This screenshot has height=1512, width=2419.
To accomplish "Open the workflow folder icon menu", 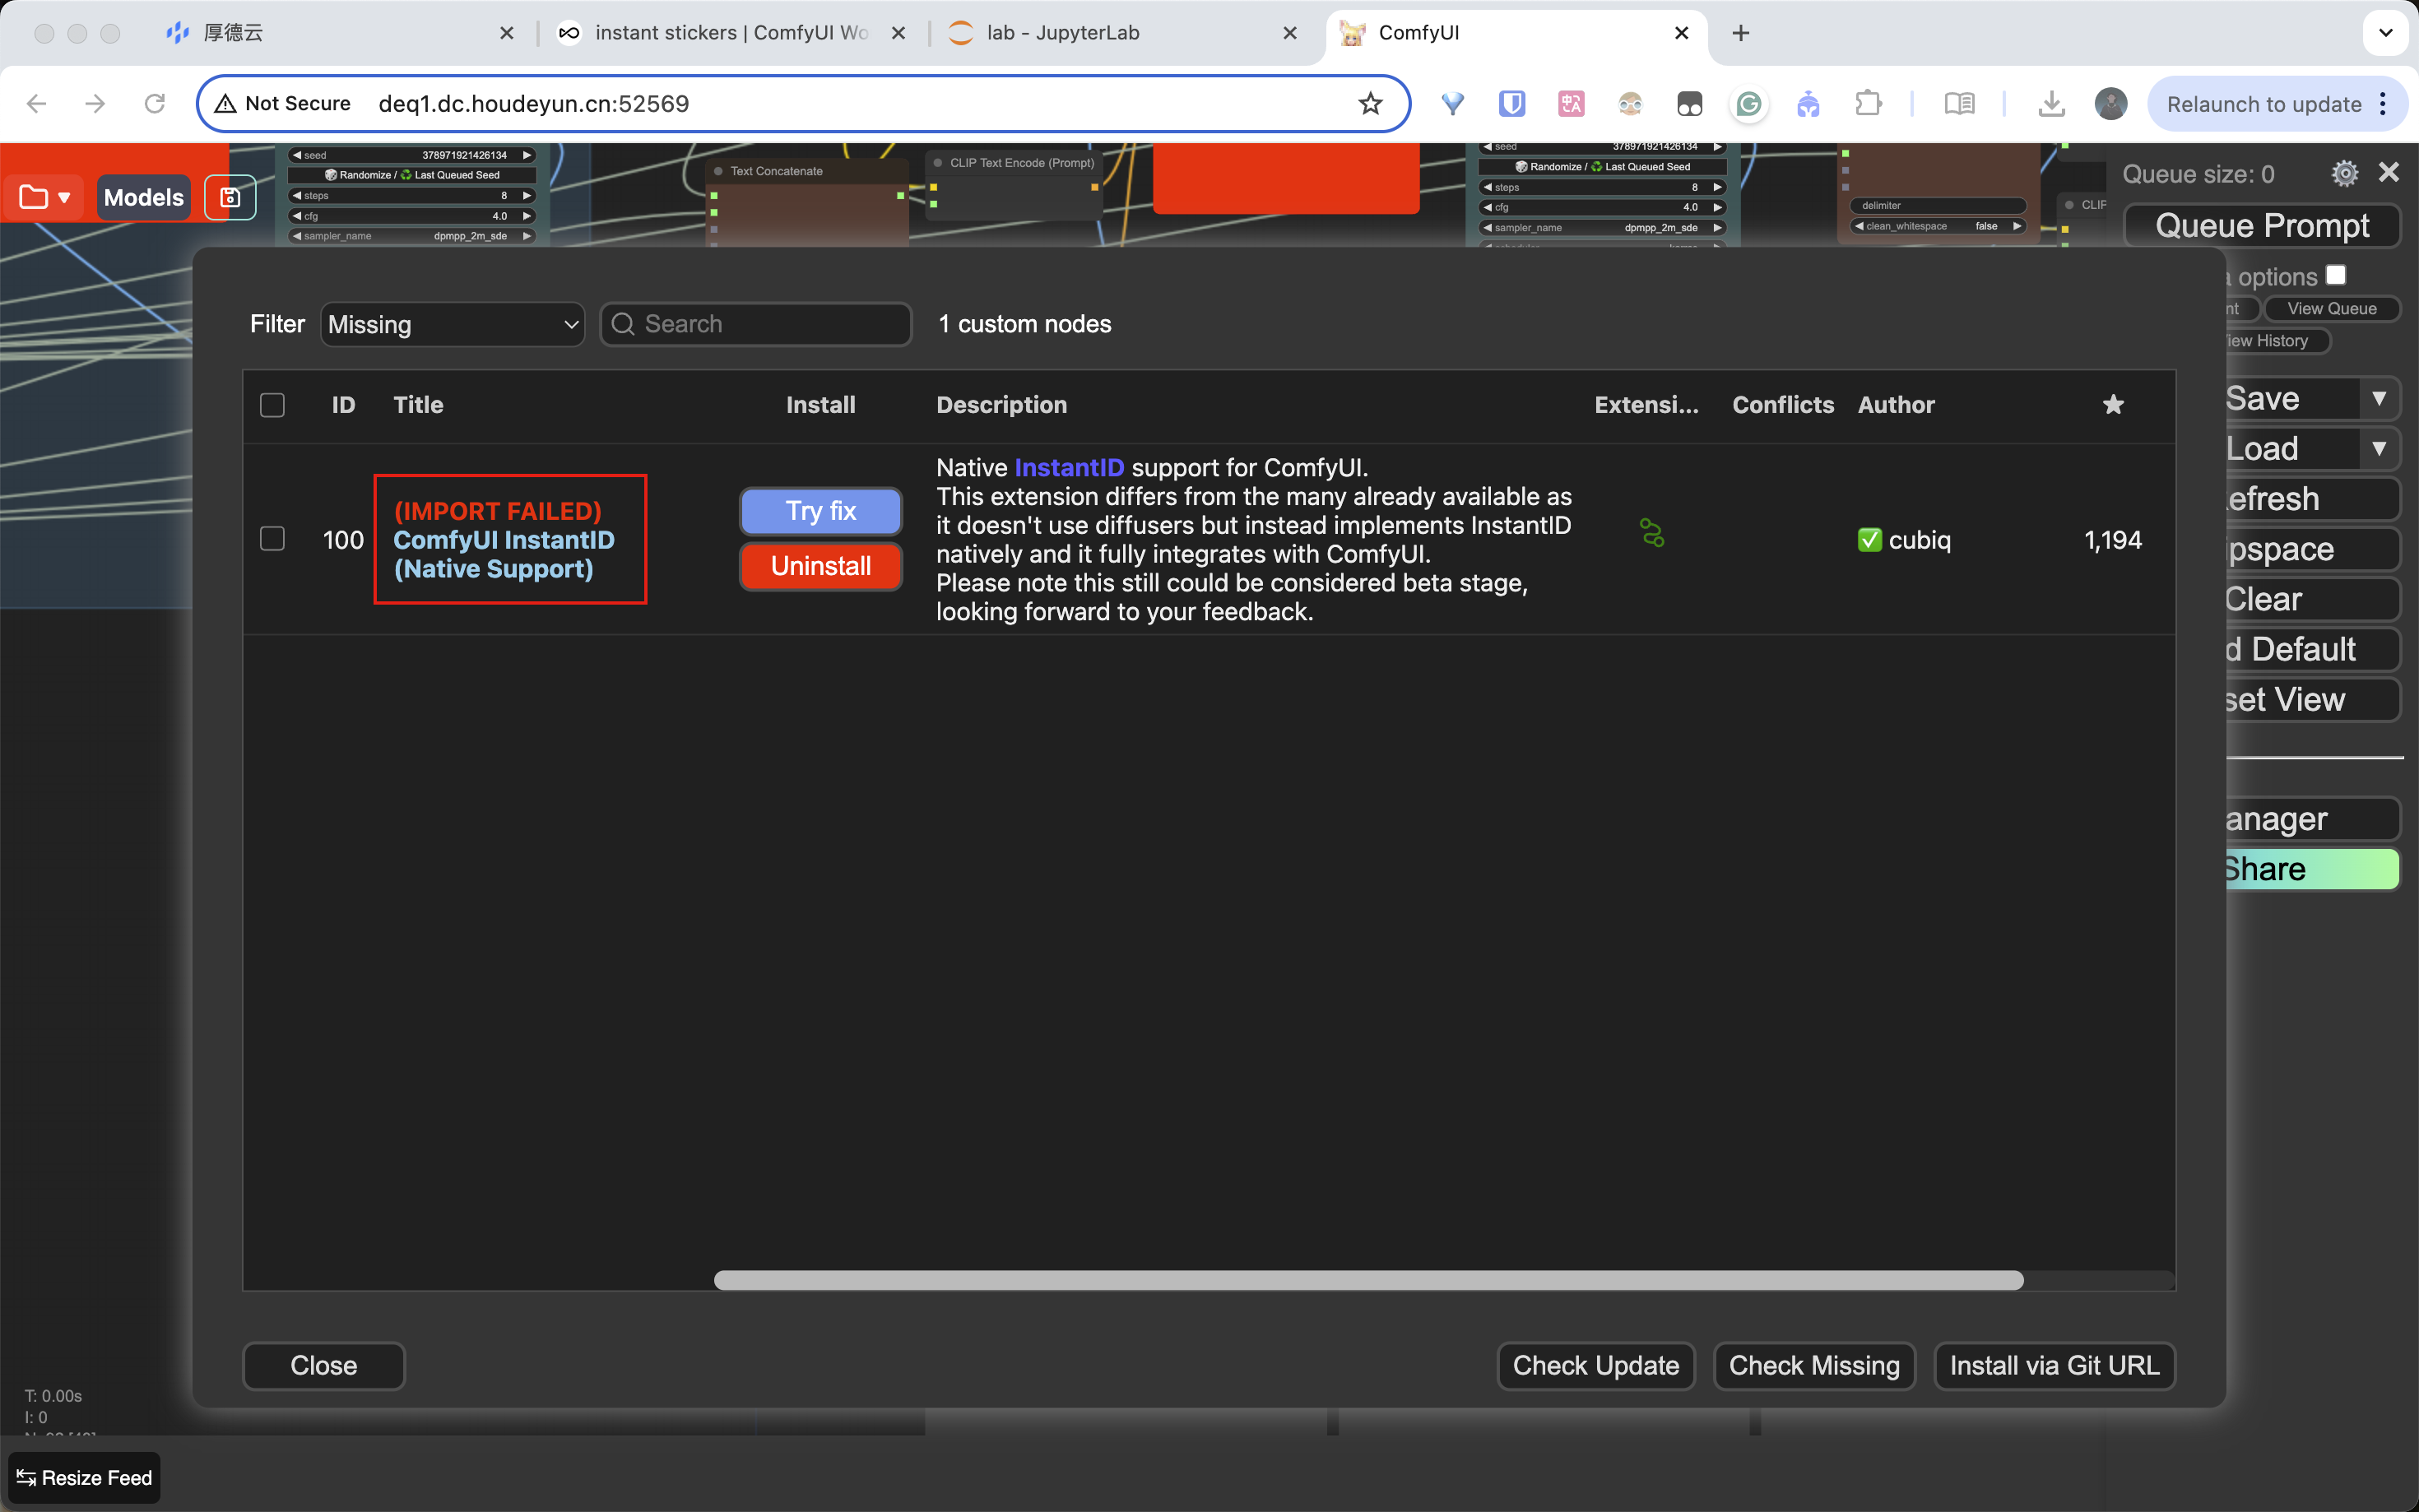I will click(45, 197).
